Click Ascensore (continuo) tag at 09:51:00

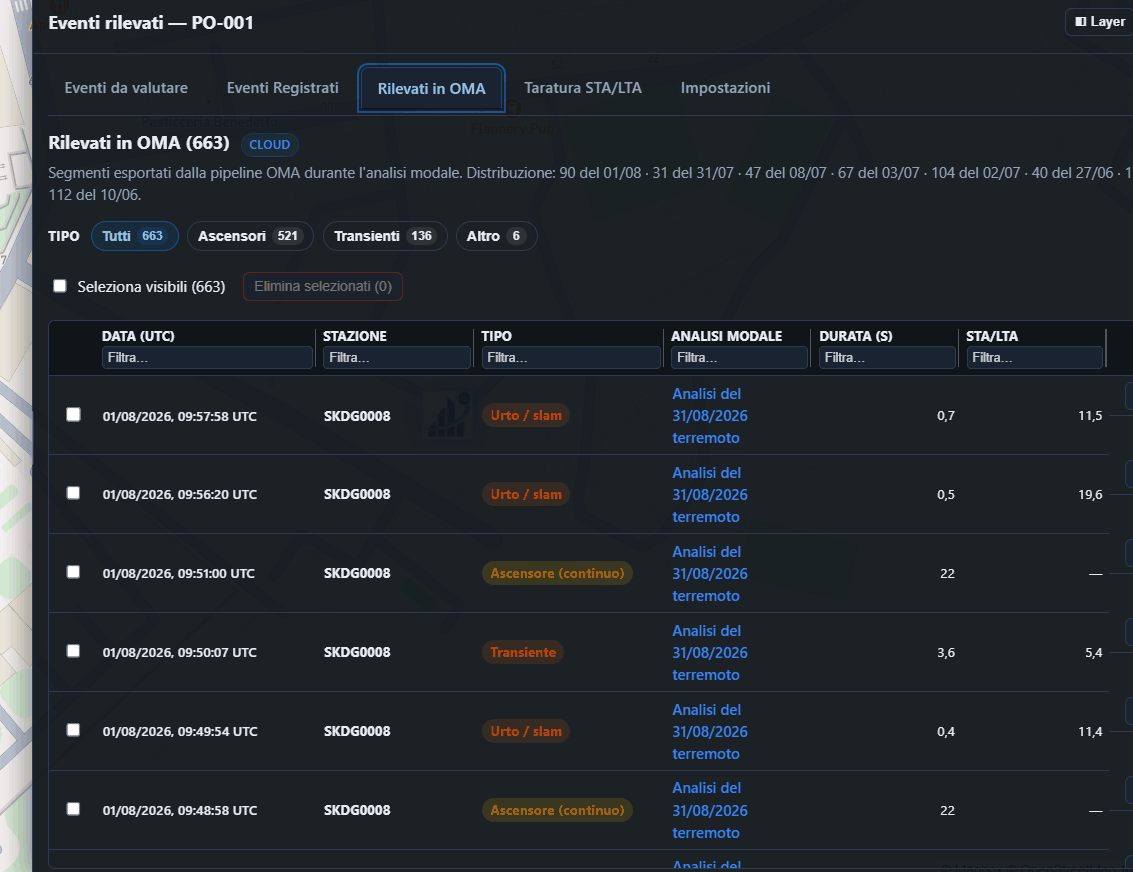tap(557, 574)
